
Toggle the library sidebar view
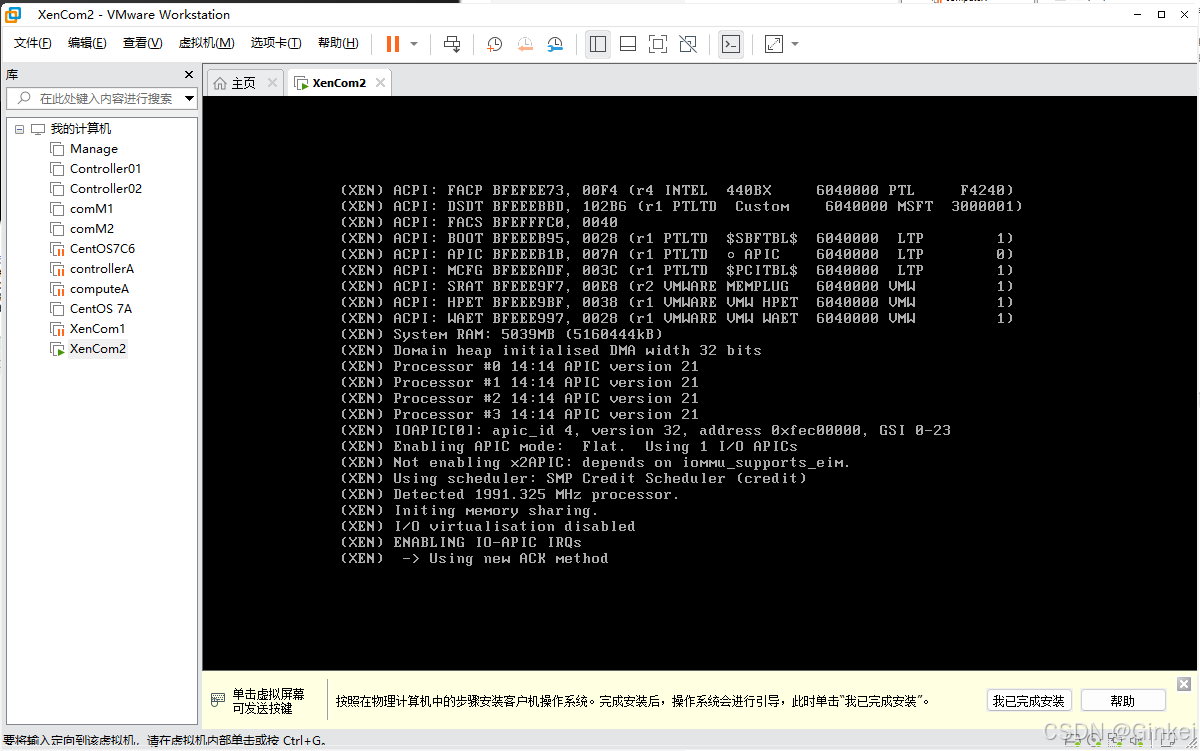click(598, 44)
